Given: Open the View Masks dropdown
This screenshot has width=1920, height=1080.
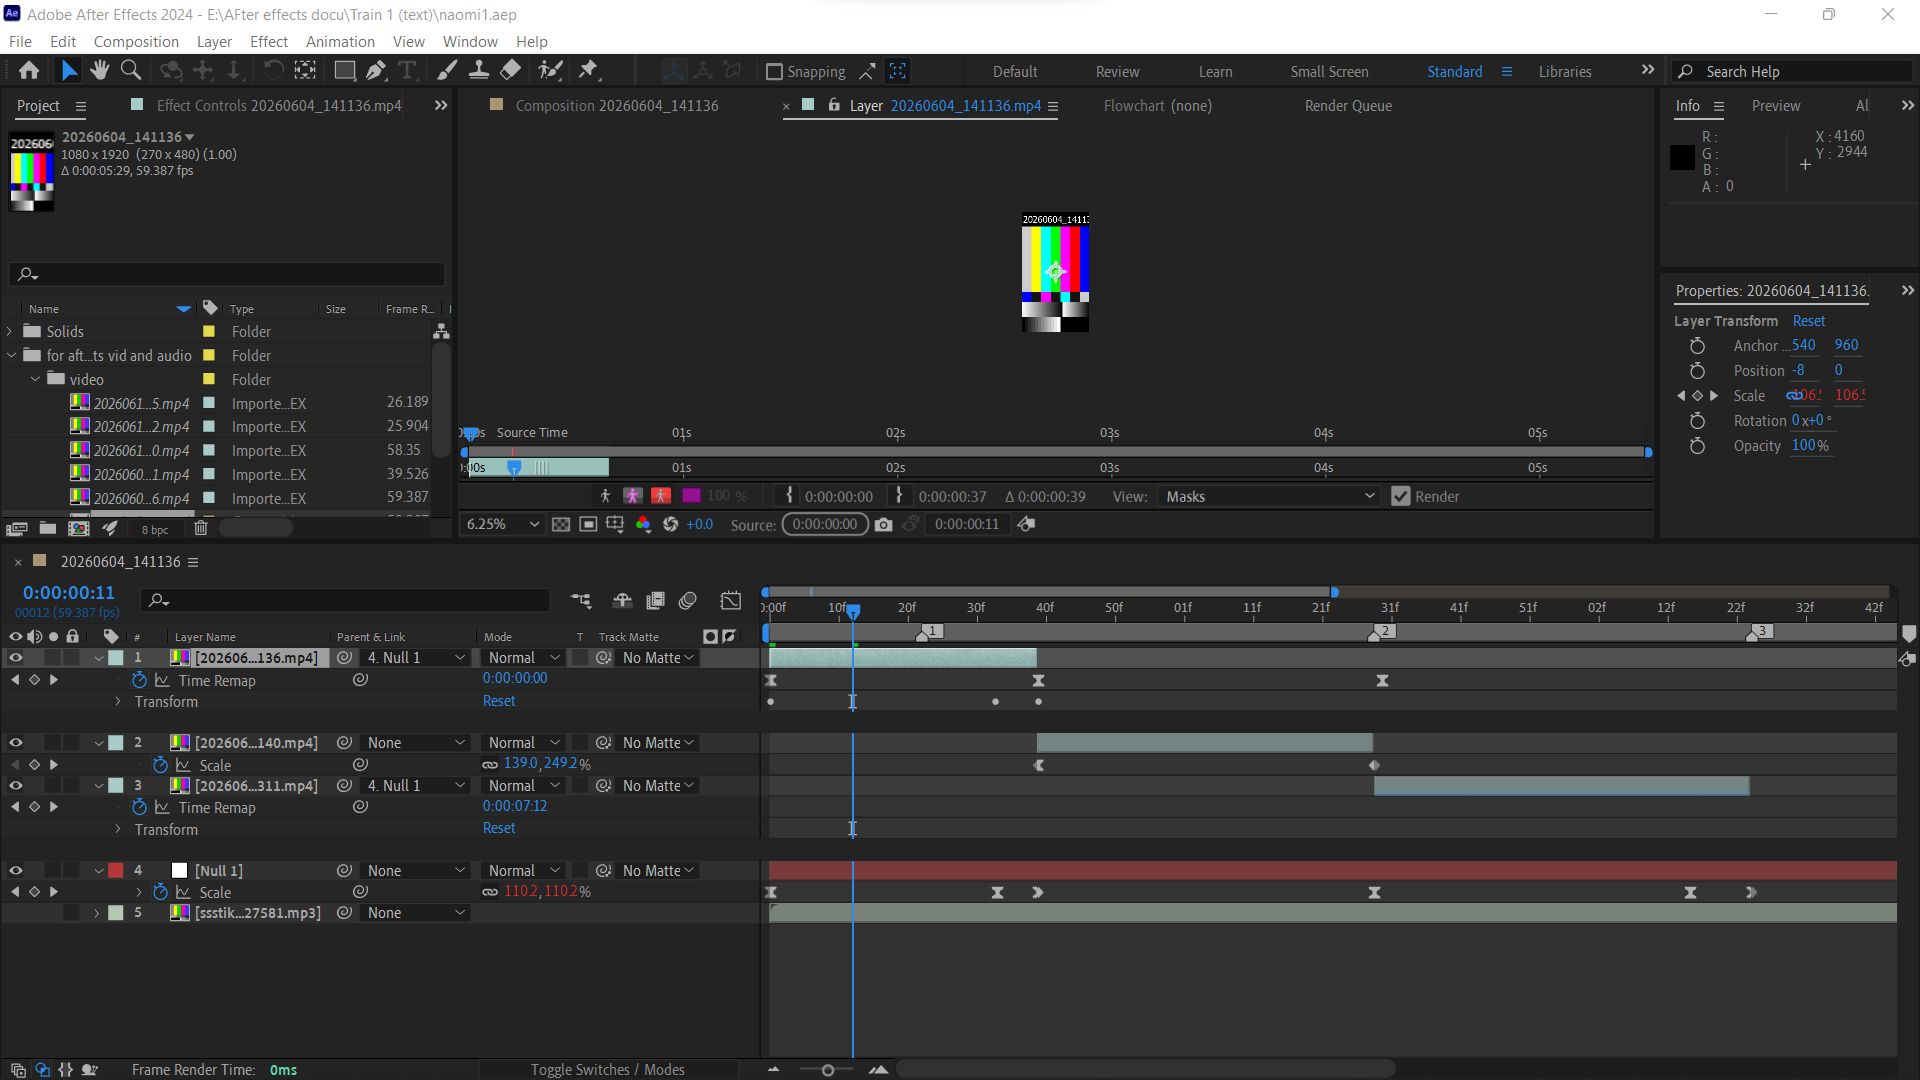Looking at the screenshot, I should [x=1269, y=496].
